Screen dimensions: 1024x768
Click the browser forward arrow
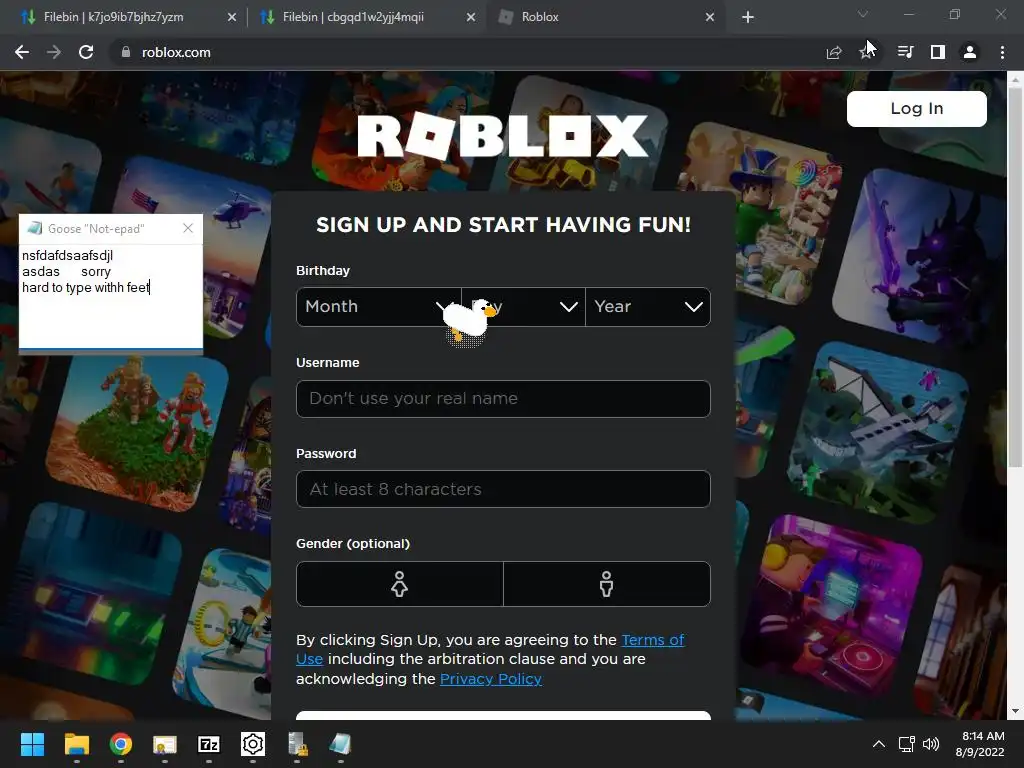click(x=54, y=52)
